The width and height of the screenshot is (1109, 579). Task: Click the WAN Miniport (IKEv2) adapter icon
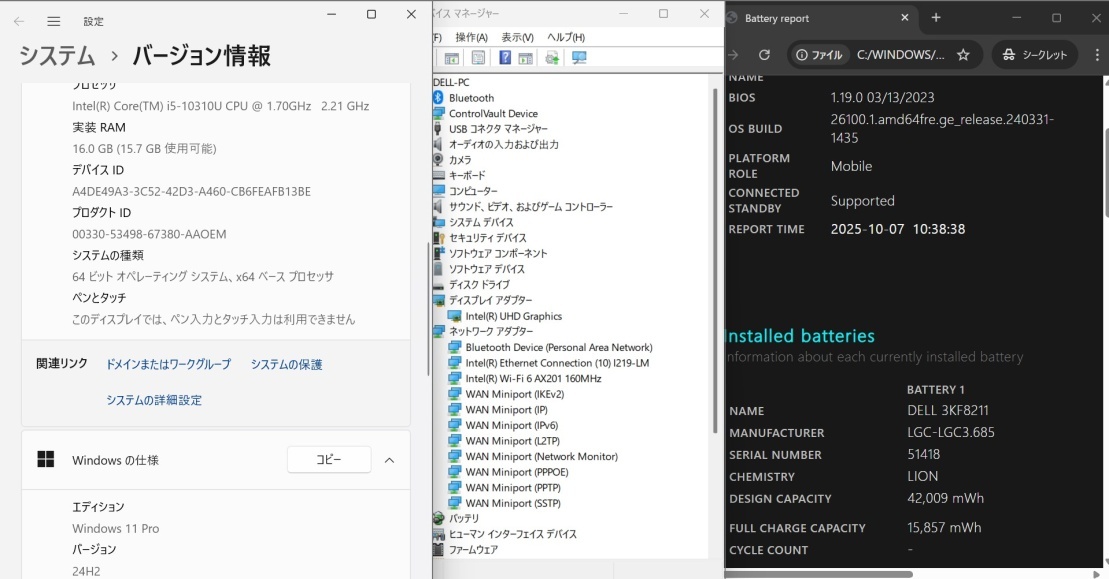coord(454,394)
